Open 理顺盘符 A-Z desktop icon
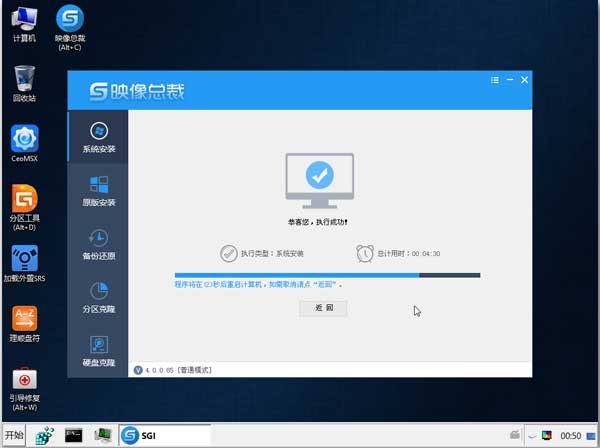 coord(24,324)
